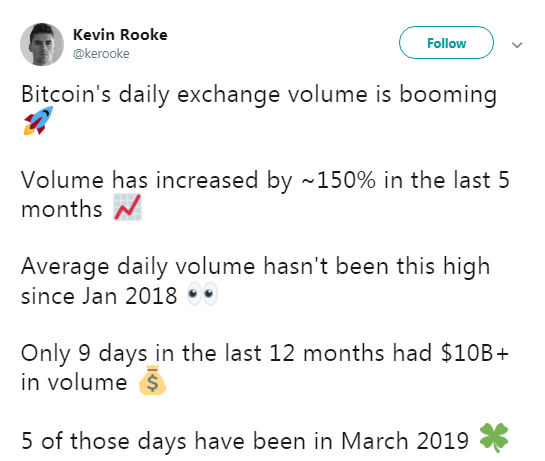The width and height of the screenshot is (545, 461).
Task: Click the text 'Bitcoin's daily exchange volume is booming'
Action: tap(259, 95)
